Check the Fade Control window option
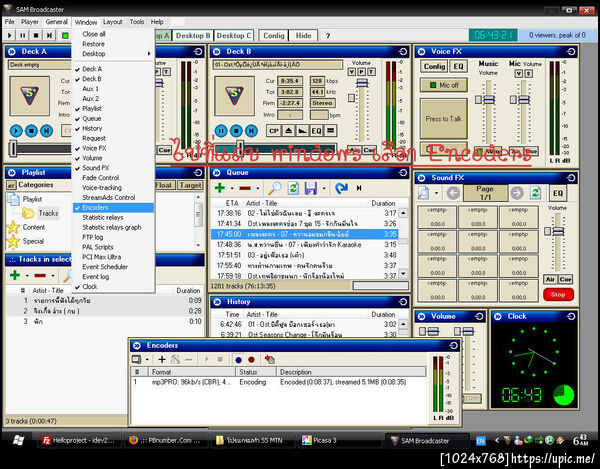The height and width of the screenshot is (469, 600). coord(99,177)
